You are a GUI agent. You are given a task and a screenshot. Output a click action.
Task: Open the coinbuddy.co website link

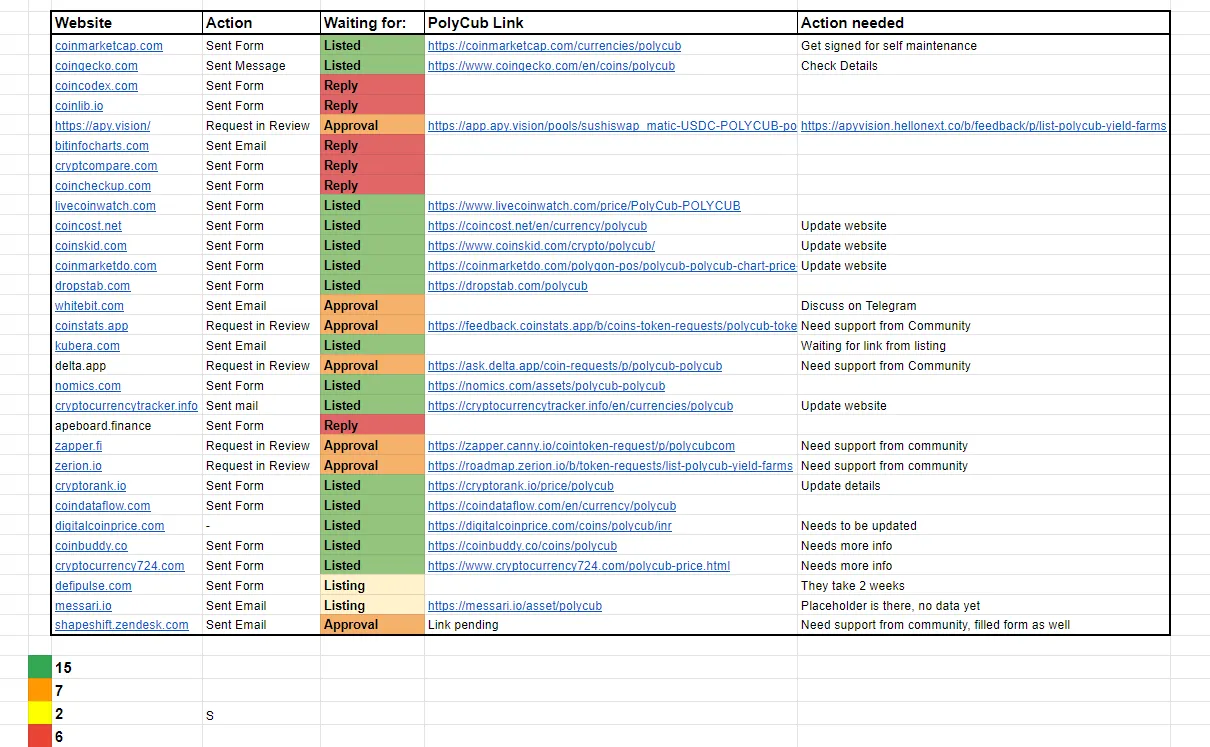91,546
